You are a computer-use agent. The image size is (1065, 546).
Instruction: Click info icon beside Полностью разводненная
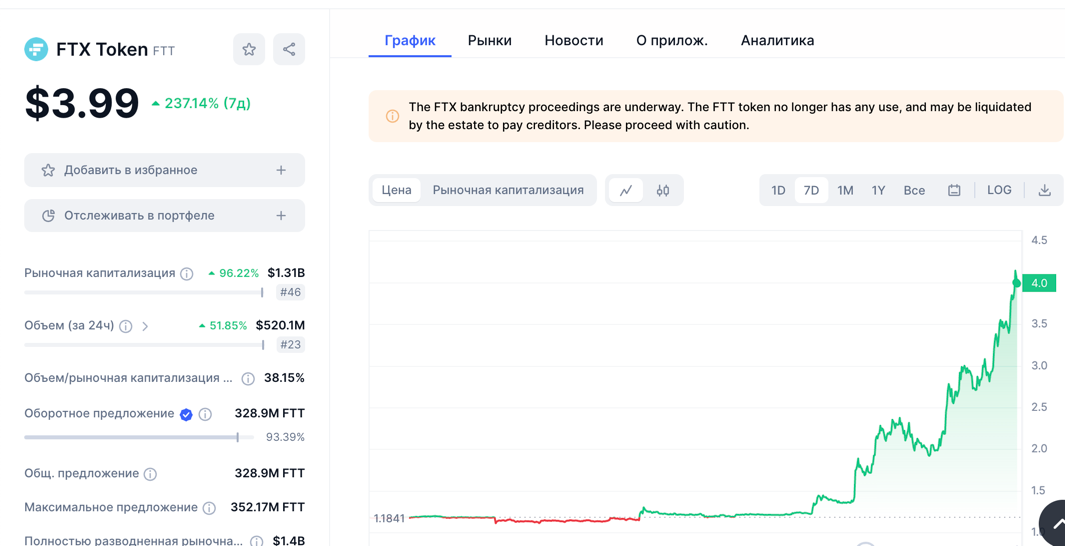(256, 541)
